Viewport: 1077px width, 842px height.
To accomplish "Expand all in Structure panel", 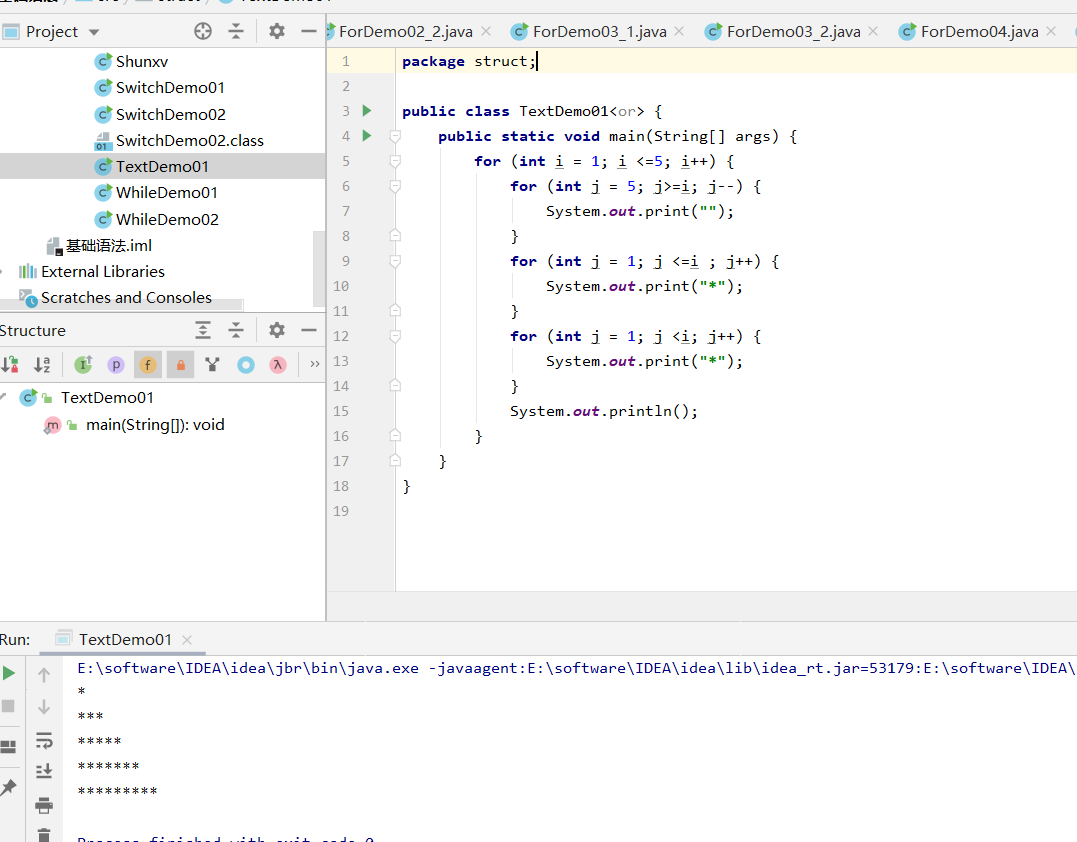I will [203, 330].
